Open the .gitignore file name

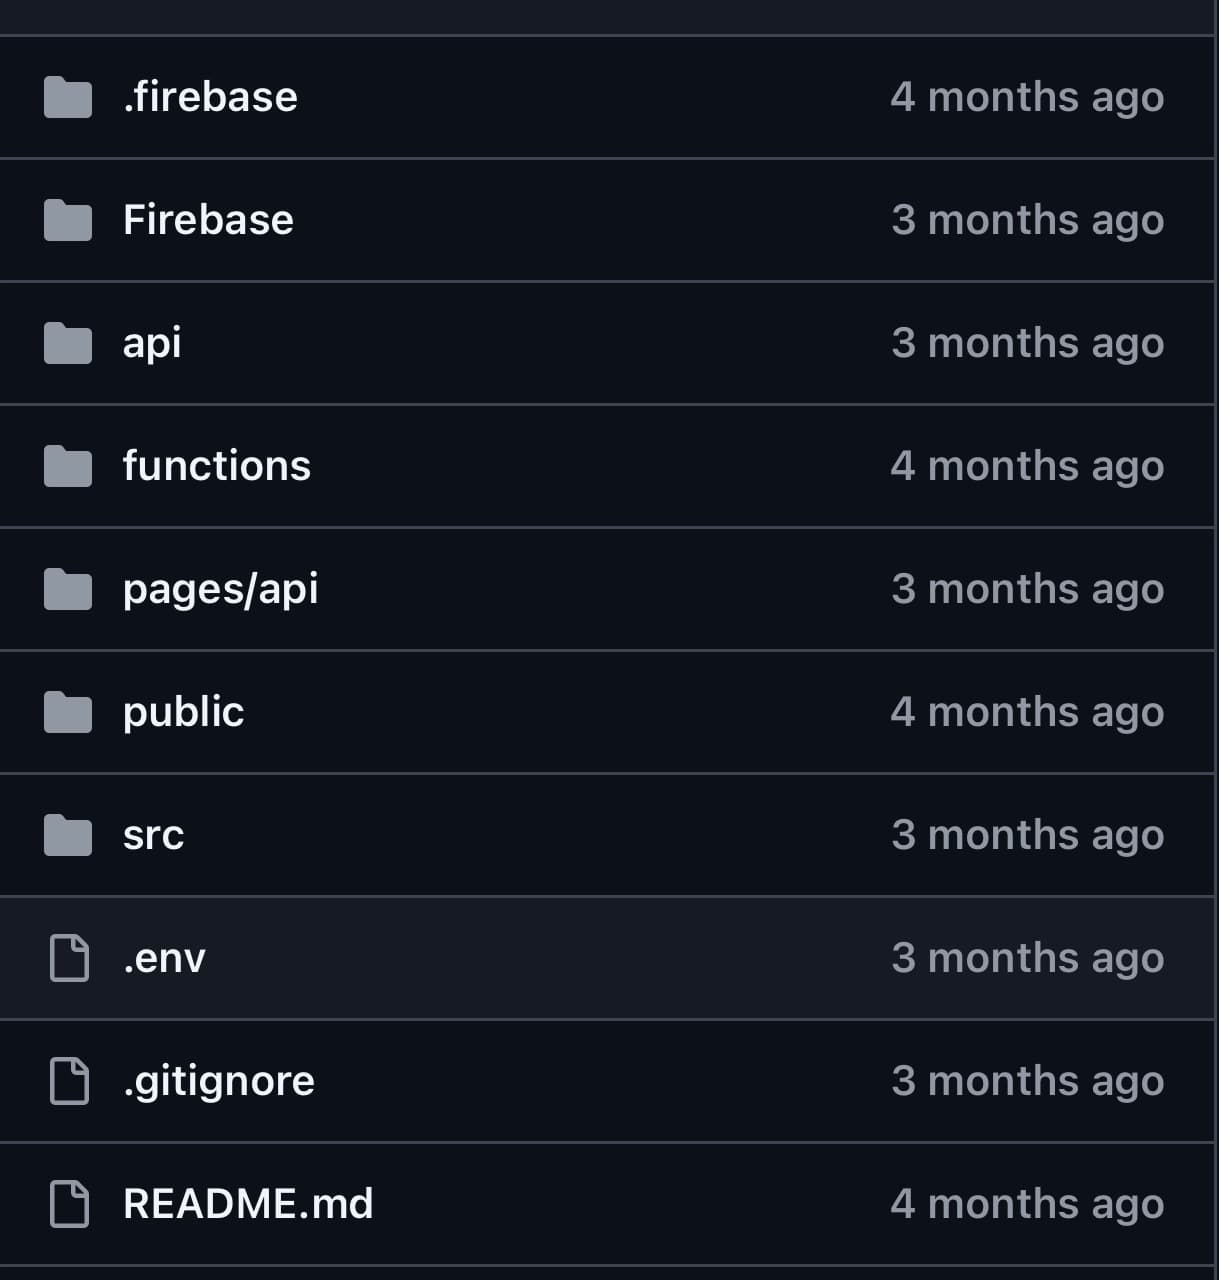pos(218,1081)
